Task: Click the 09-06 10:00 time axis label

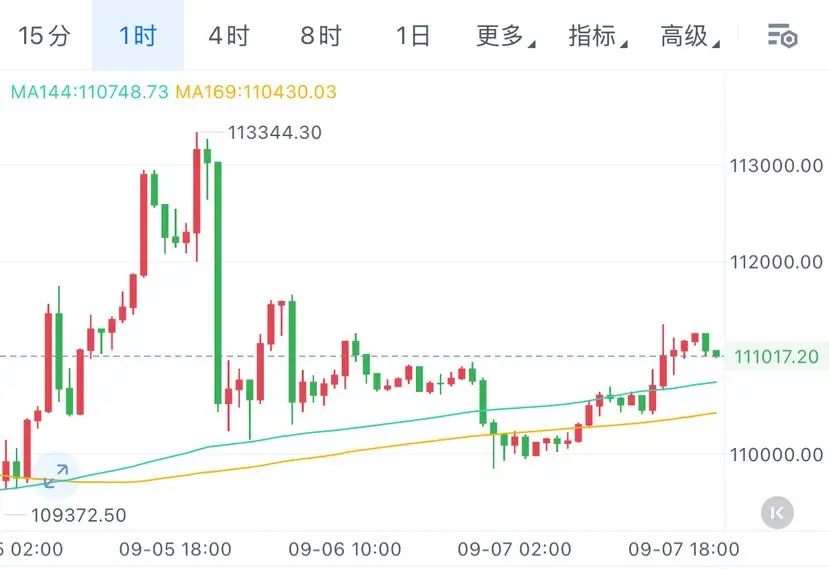Action: [345, 549]
